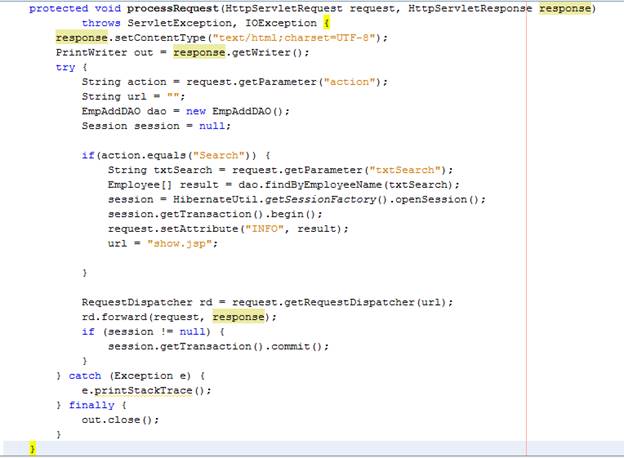Click getWriter() method call
Image resolution: width=624 pixels, height=458 pixels.
pos(267,53)
